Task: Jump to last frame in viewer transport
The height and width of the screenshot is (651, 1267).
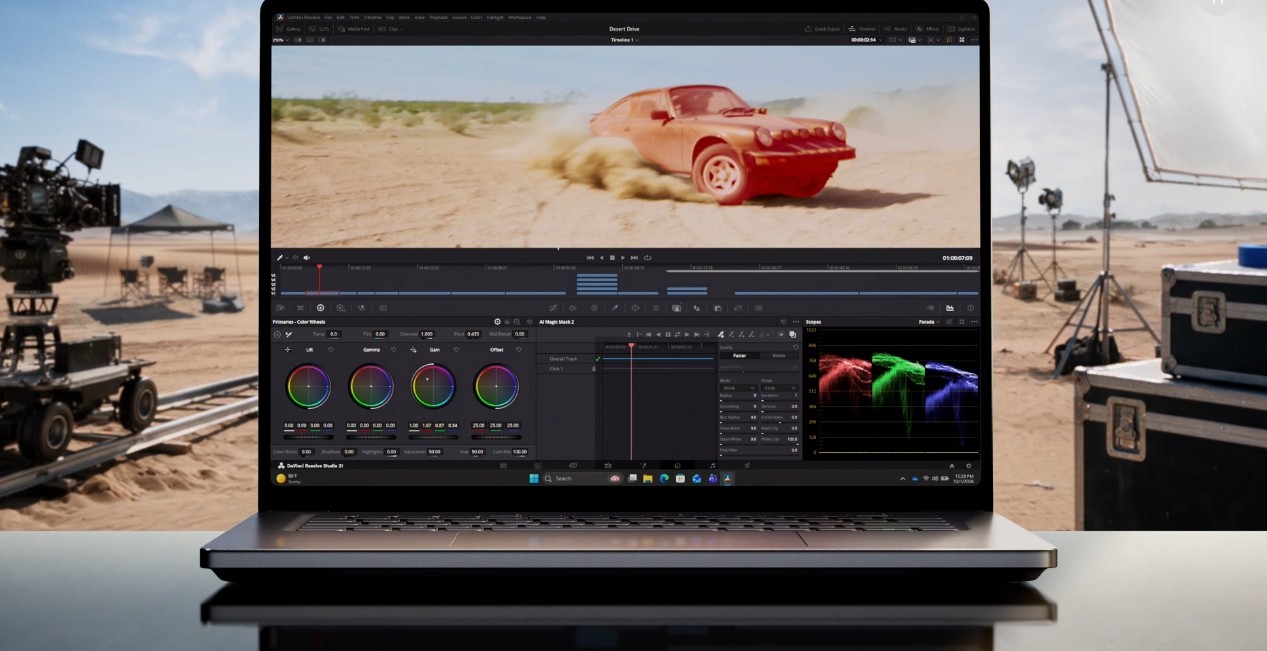Action: coord(634,258)
